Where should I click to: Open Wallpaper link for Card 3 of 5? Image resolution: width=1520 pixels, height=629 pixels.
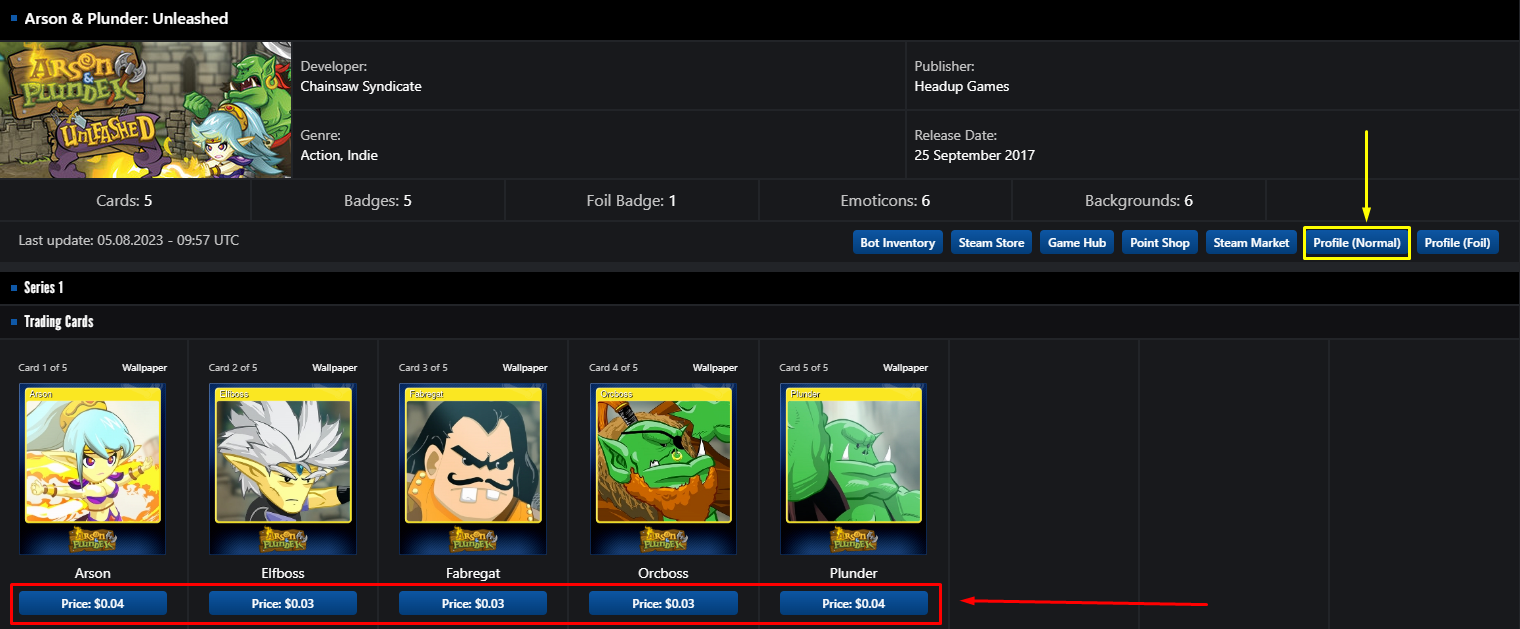point(525,368)
